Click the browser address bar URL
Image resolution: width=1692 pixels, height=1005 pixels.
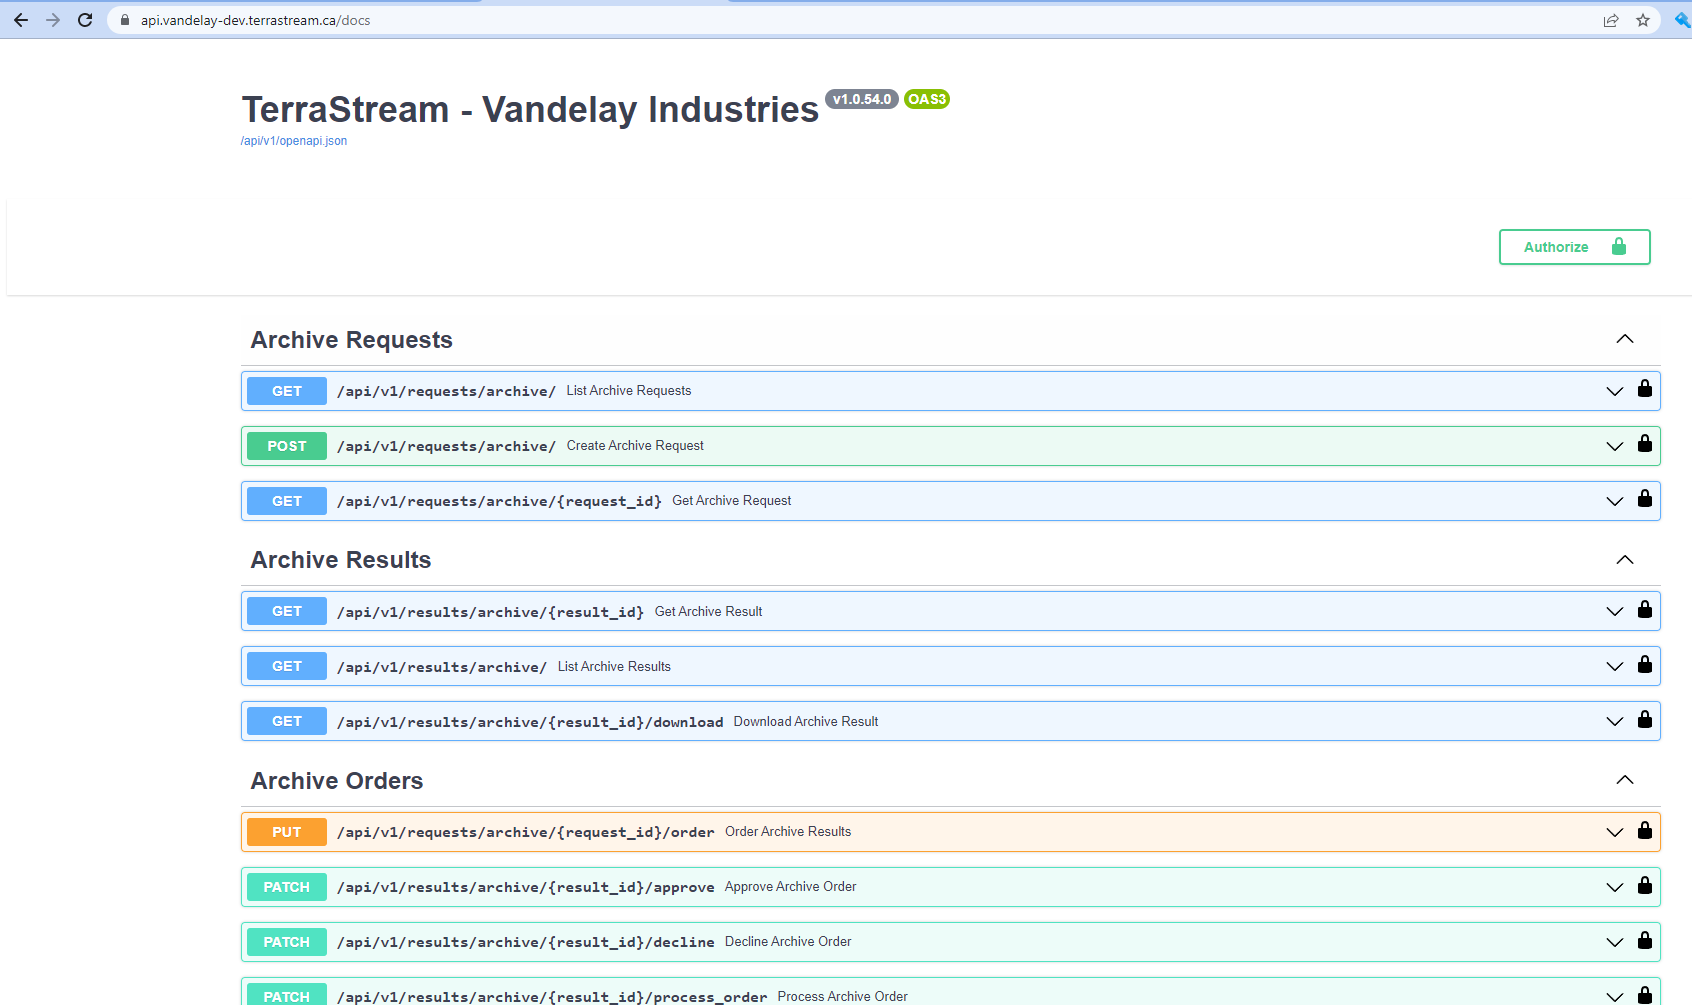point(255,20)
